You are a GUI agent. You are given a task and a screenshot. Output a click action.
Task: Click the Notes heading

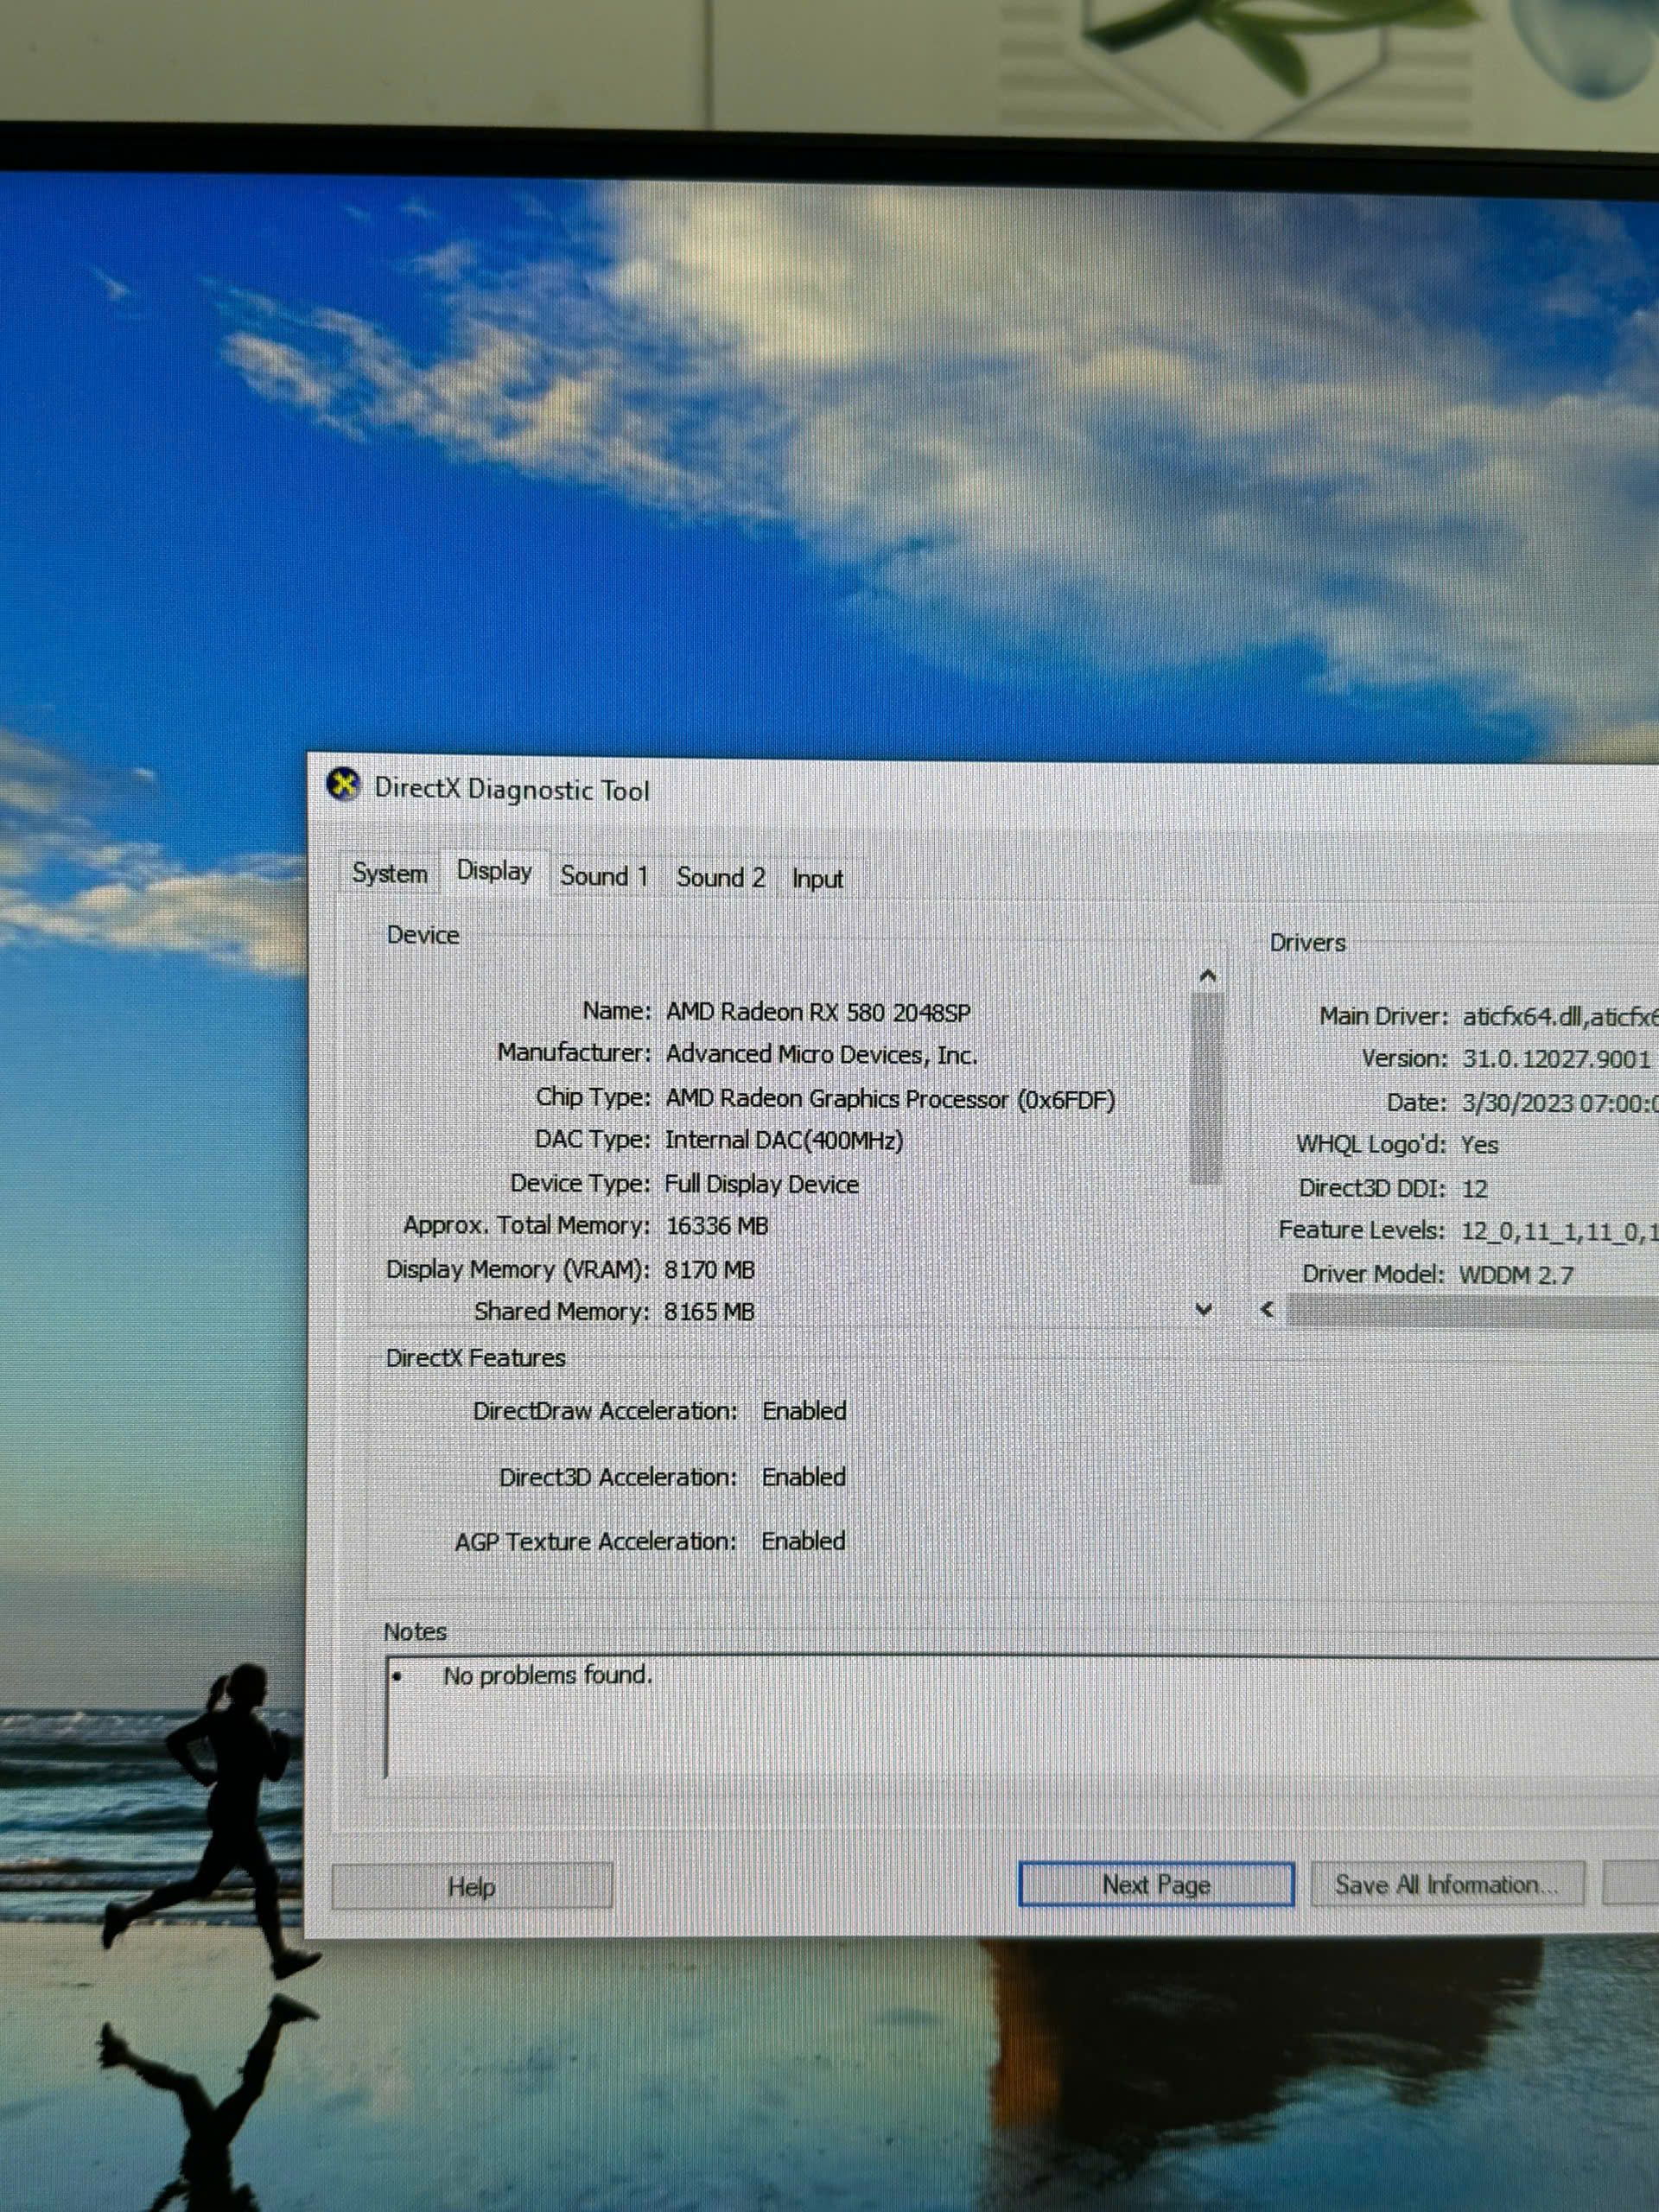pos(415,1631)
